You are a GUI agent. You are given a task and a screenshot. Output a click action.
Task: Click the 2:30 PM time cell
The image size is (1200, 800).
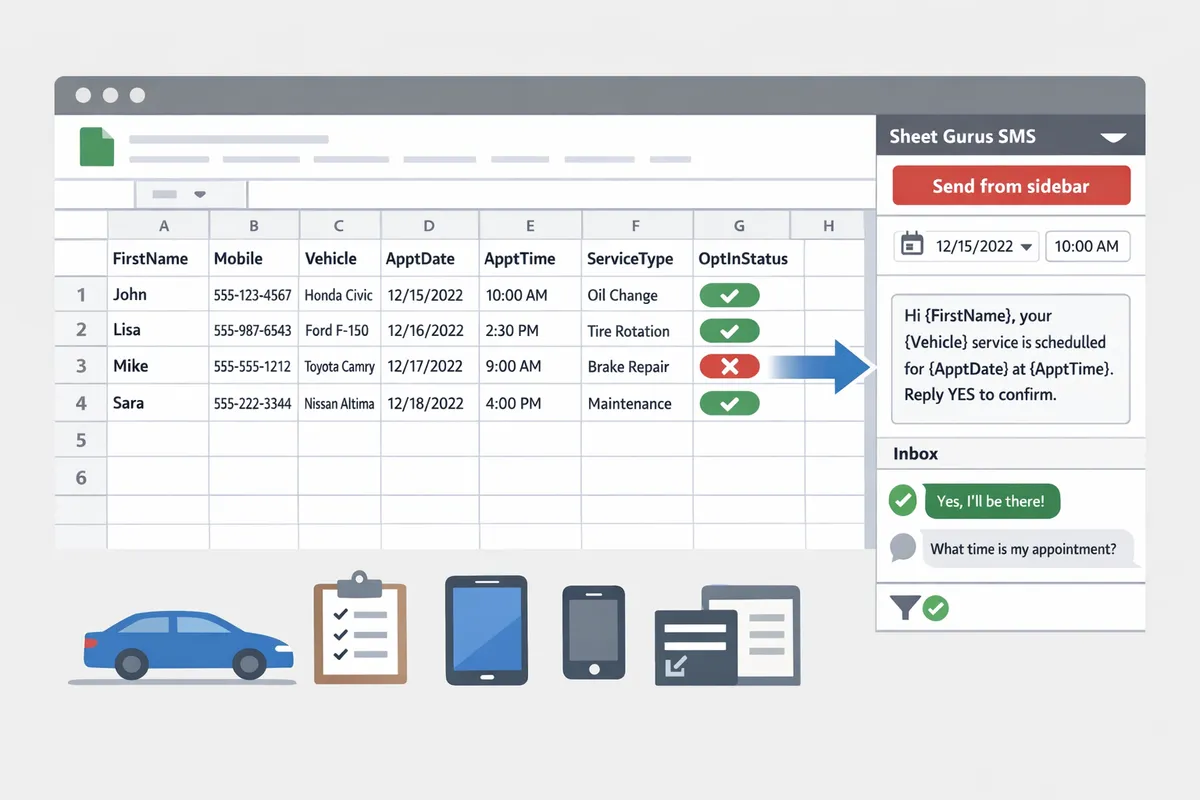click(x=530, y=330)
